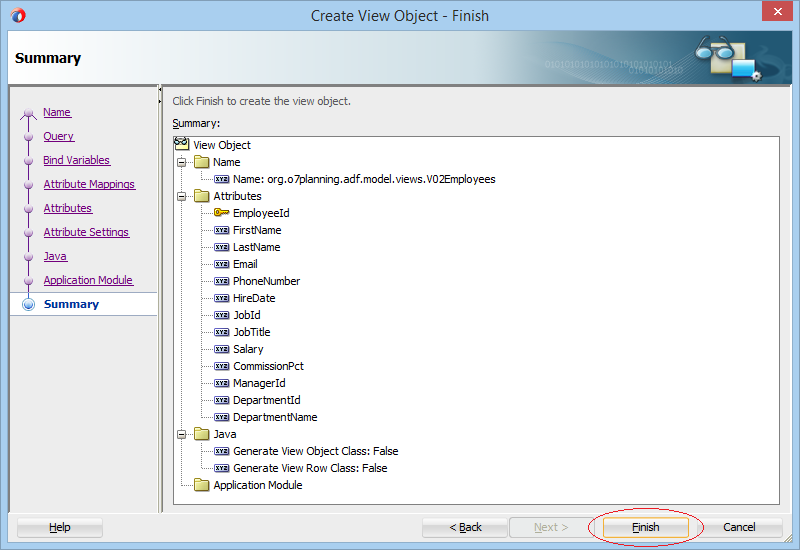800x550 pixels.
Task: Click icon beside the org.o7planning name entry
Action: click(x=221, y=179)
